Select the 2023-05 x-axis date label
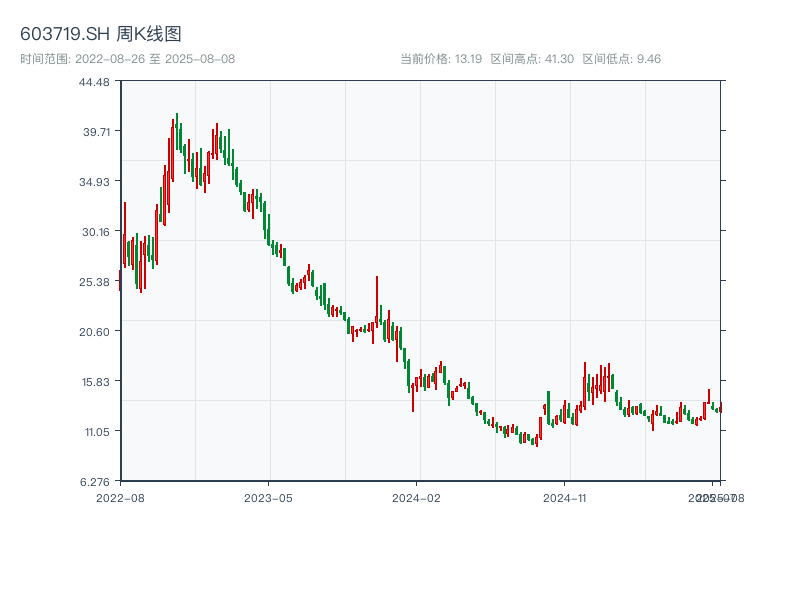This screenshot has width=800, height=600. tap(269, 497)
